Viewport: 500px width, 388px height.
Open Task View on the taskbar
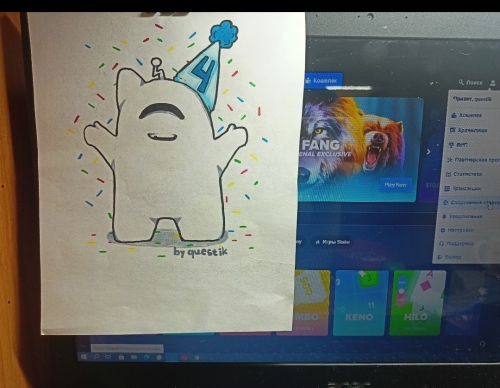pos(108,357)
